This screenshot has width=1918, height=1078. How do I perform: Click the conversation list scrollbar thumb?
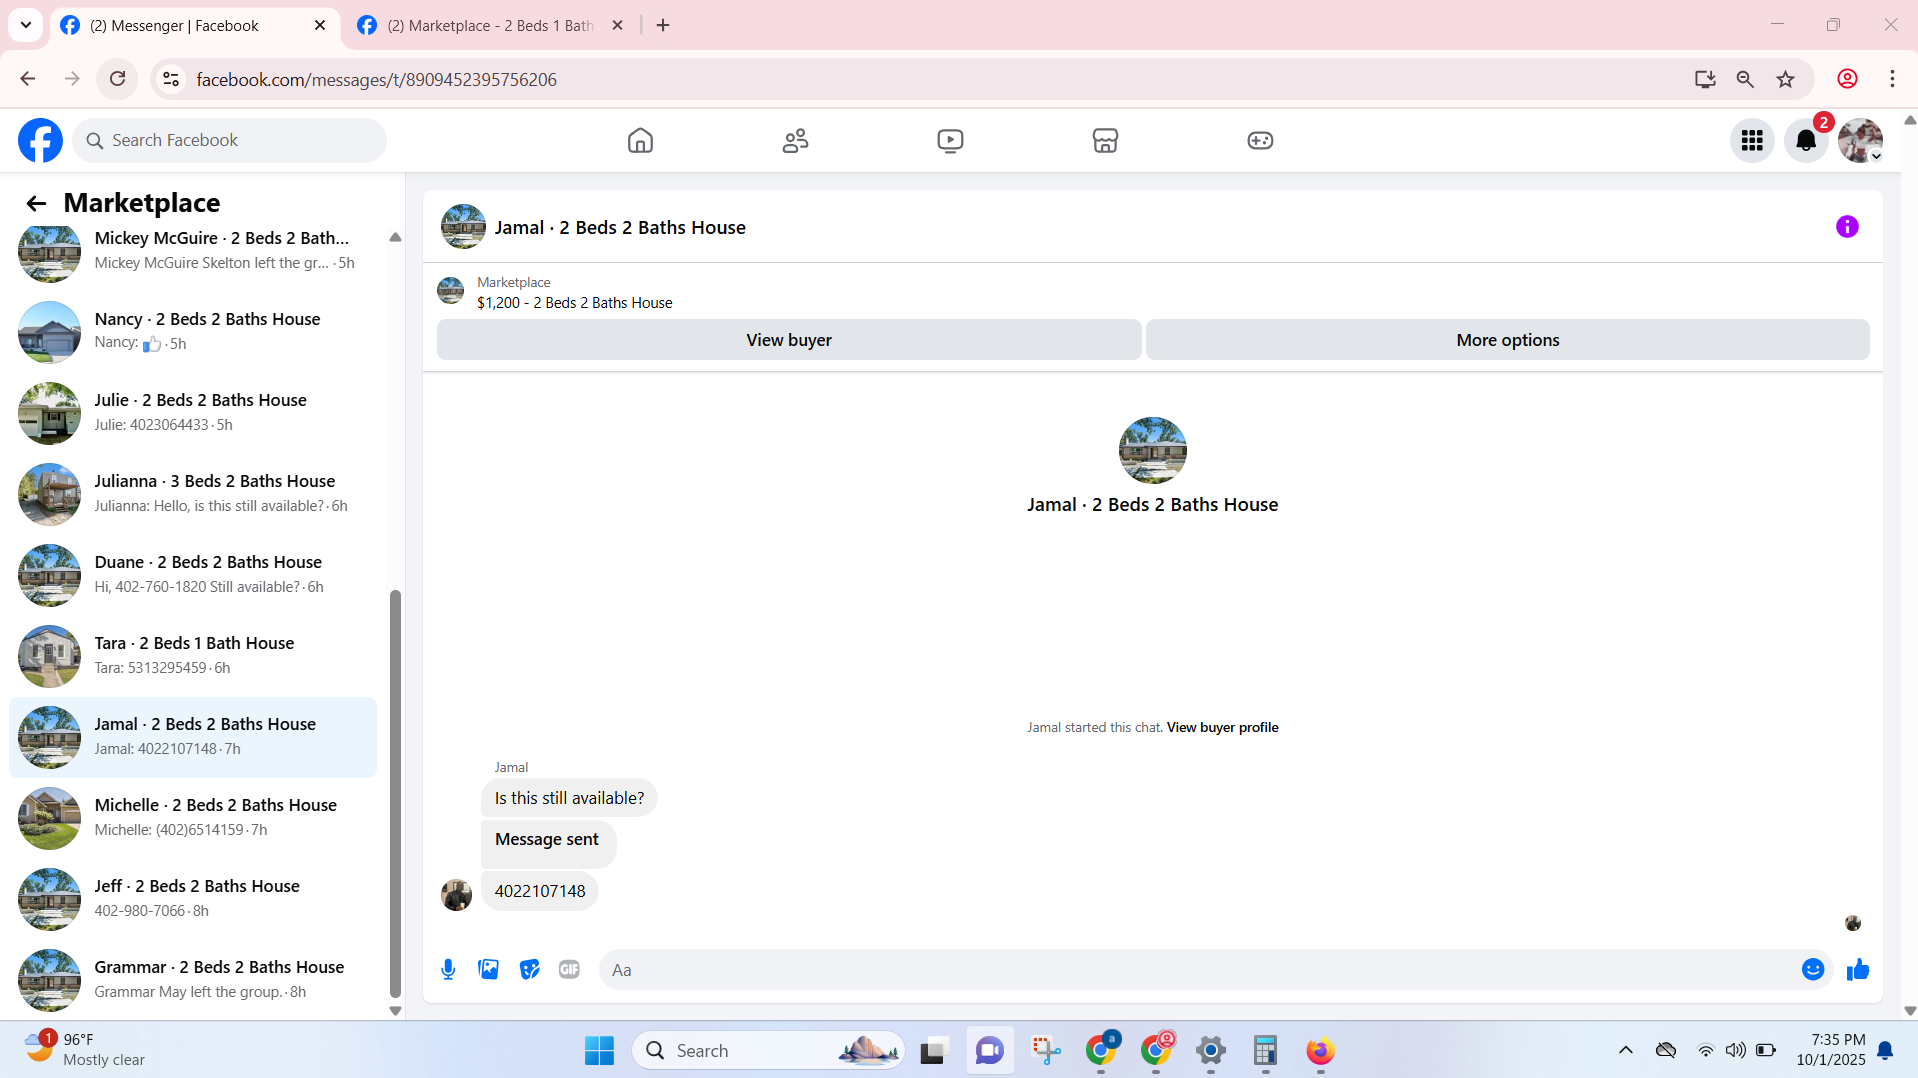pos(395,794)
